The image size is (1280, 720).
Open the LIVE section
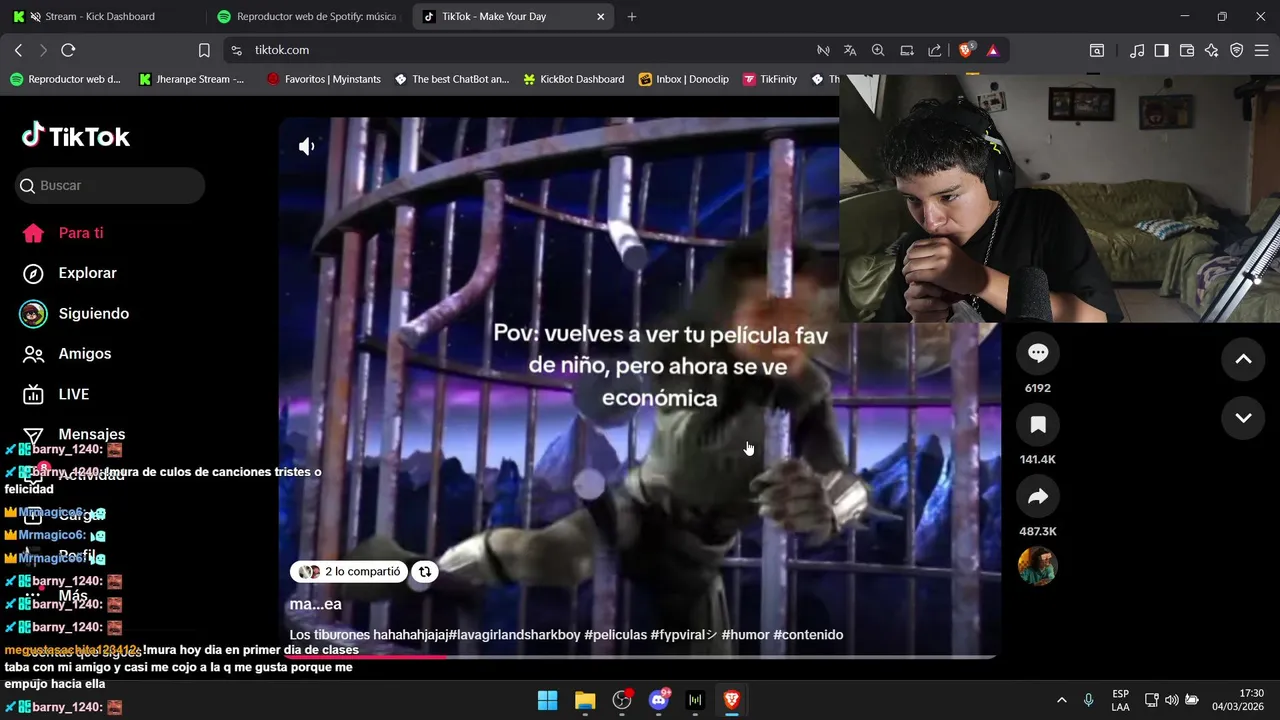[x=56, y=394]
